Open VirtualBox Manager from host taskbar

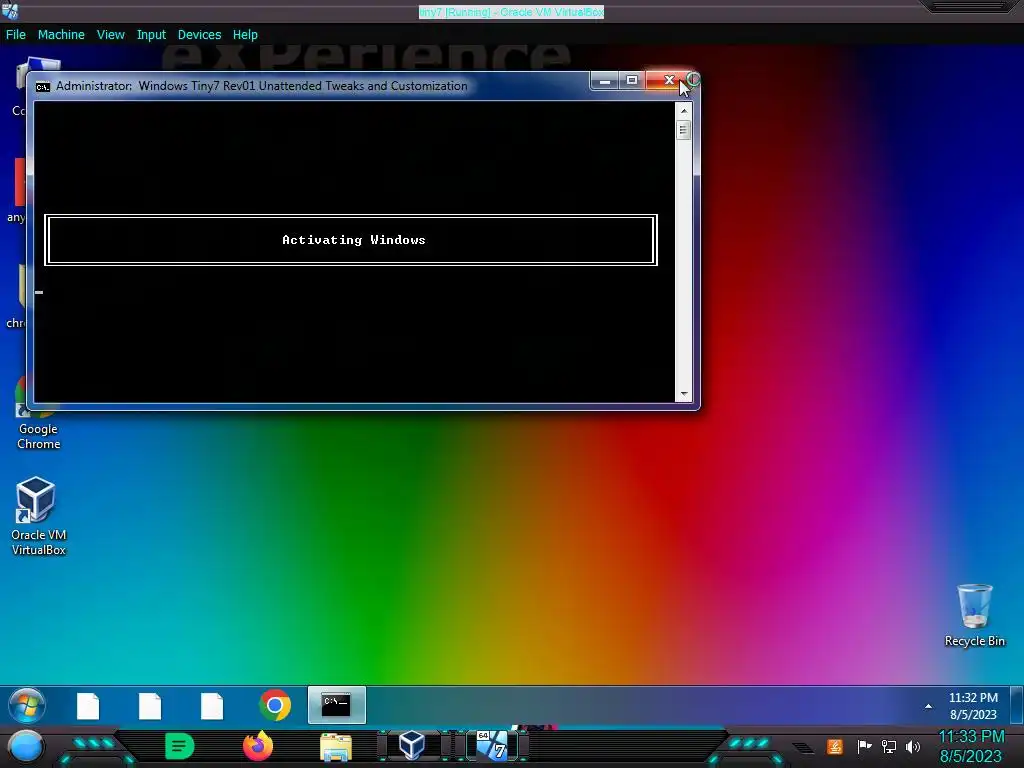(x=412, y=746)
